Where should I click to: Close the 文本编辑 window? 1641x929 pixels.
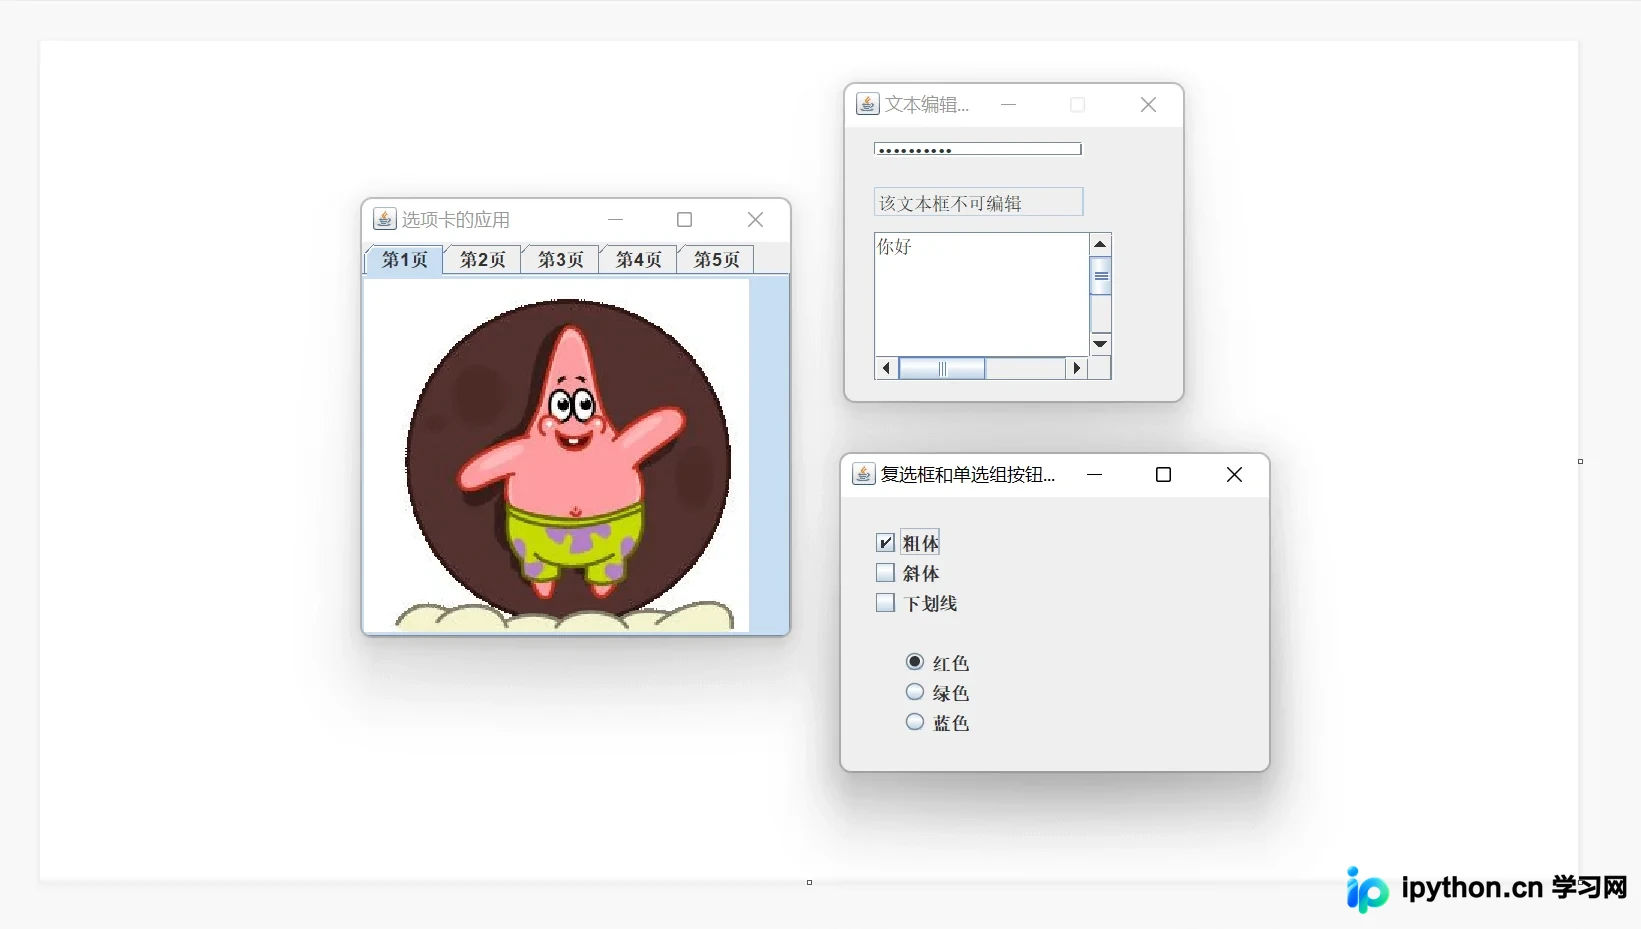click(x=1148, y=104)
